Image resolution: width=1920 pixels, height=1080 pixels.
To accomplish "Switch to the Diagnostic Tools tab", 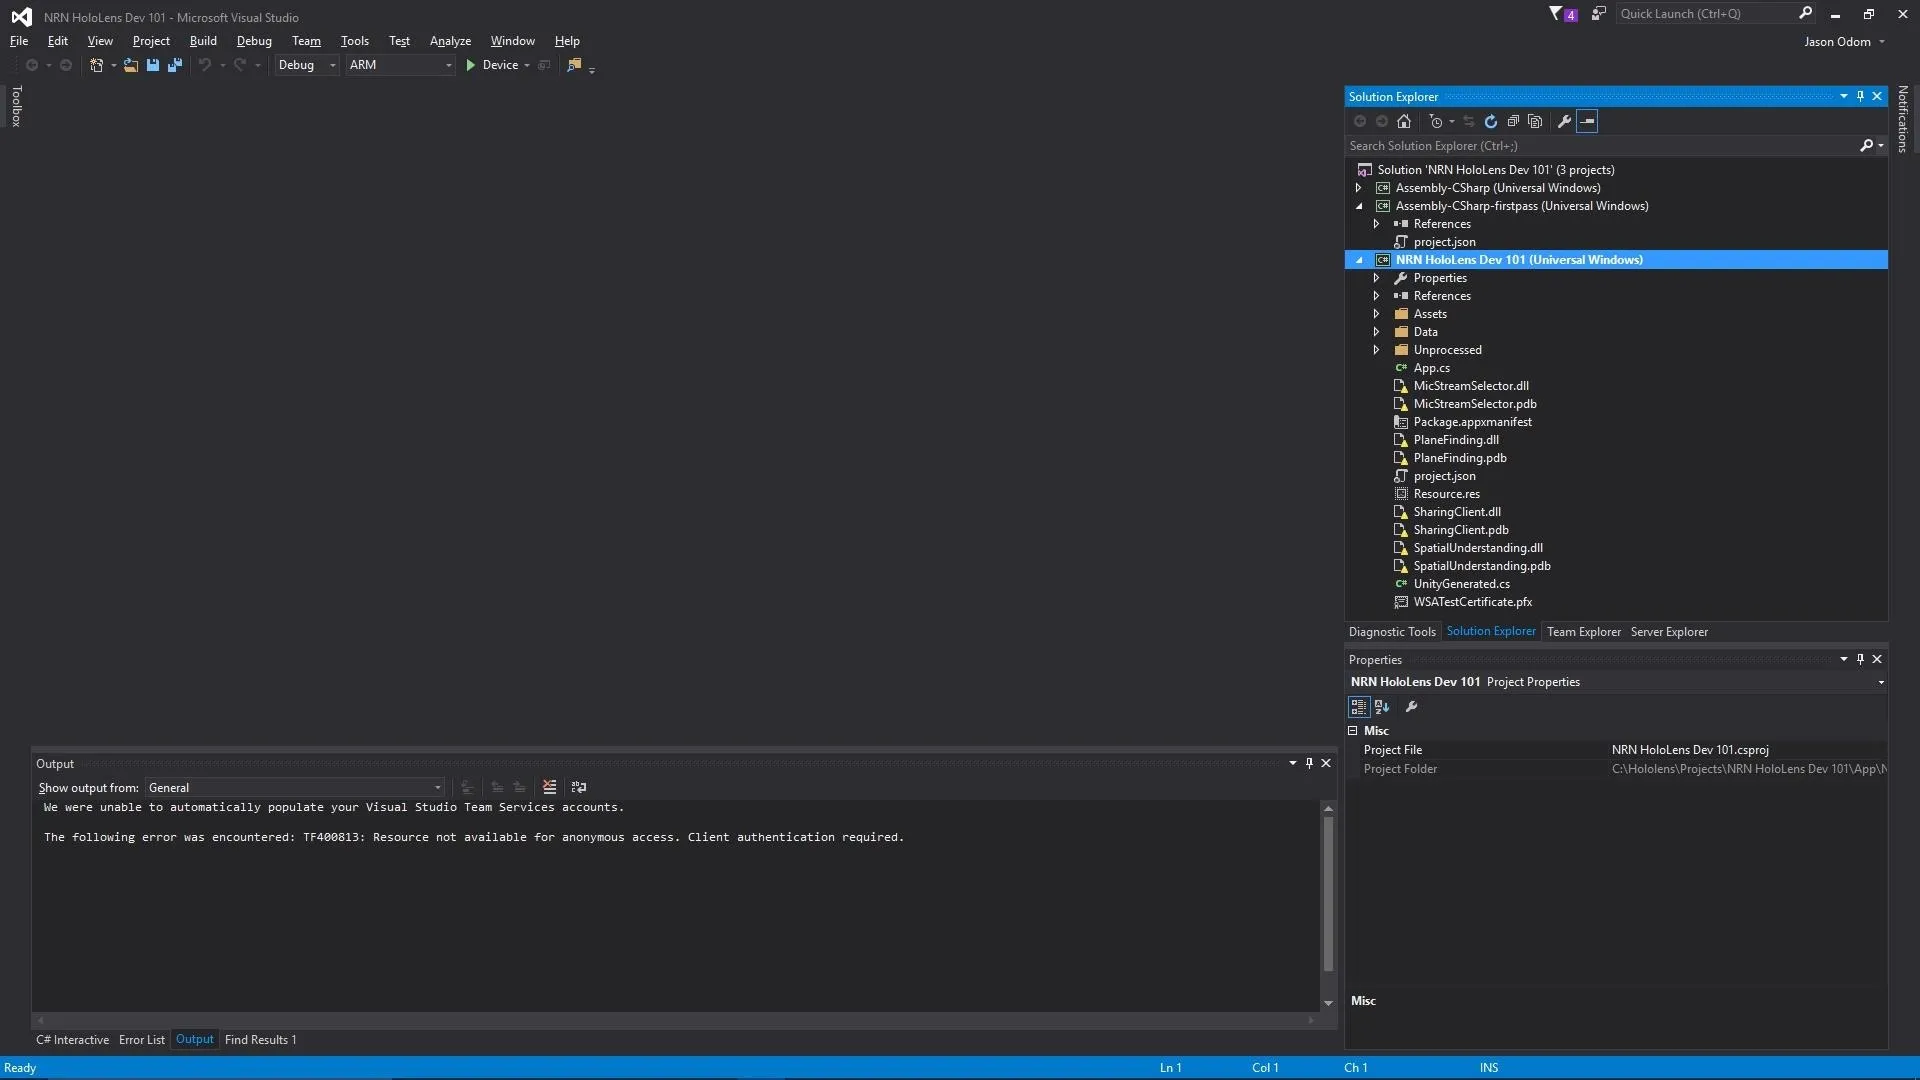I will 1391,632.
